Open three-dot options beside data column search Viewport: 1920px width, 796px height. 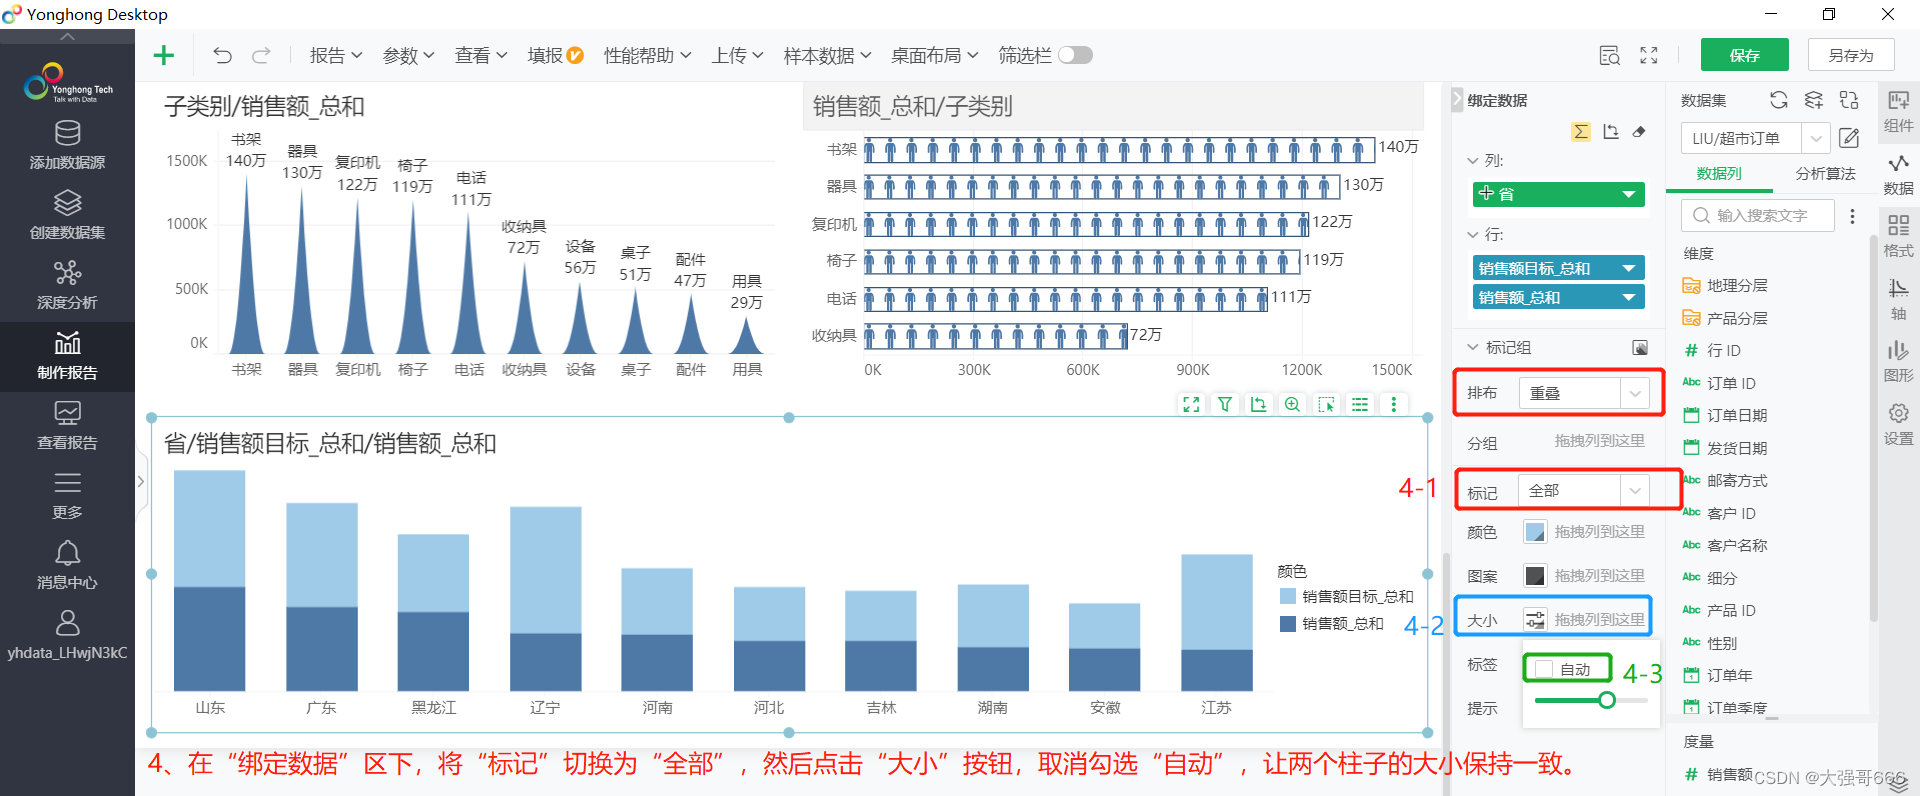pos(1852,216)
